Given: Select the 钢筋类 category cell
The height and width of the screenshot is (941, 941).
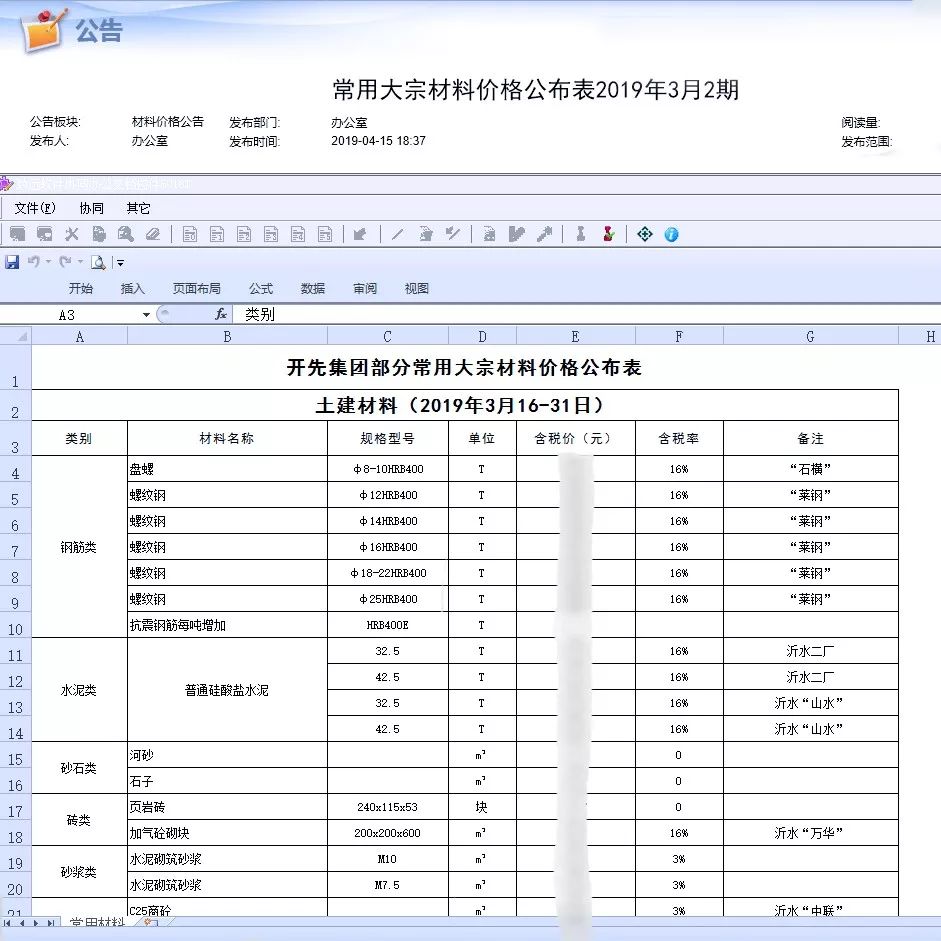Looking at the screenshot, I should [x=79, y=547].
